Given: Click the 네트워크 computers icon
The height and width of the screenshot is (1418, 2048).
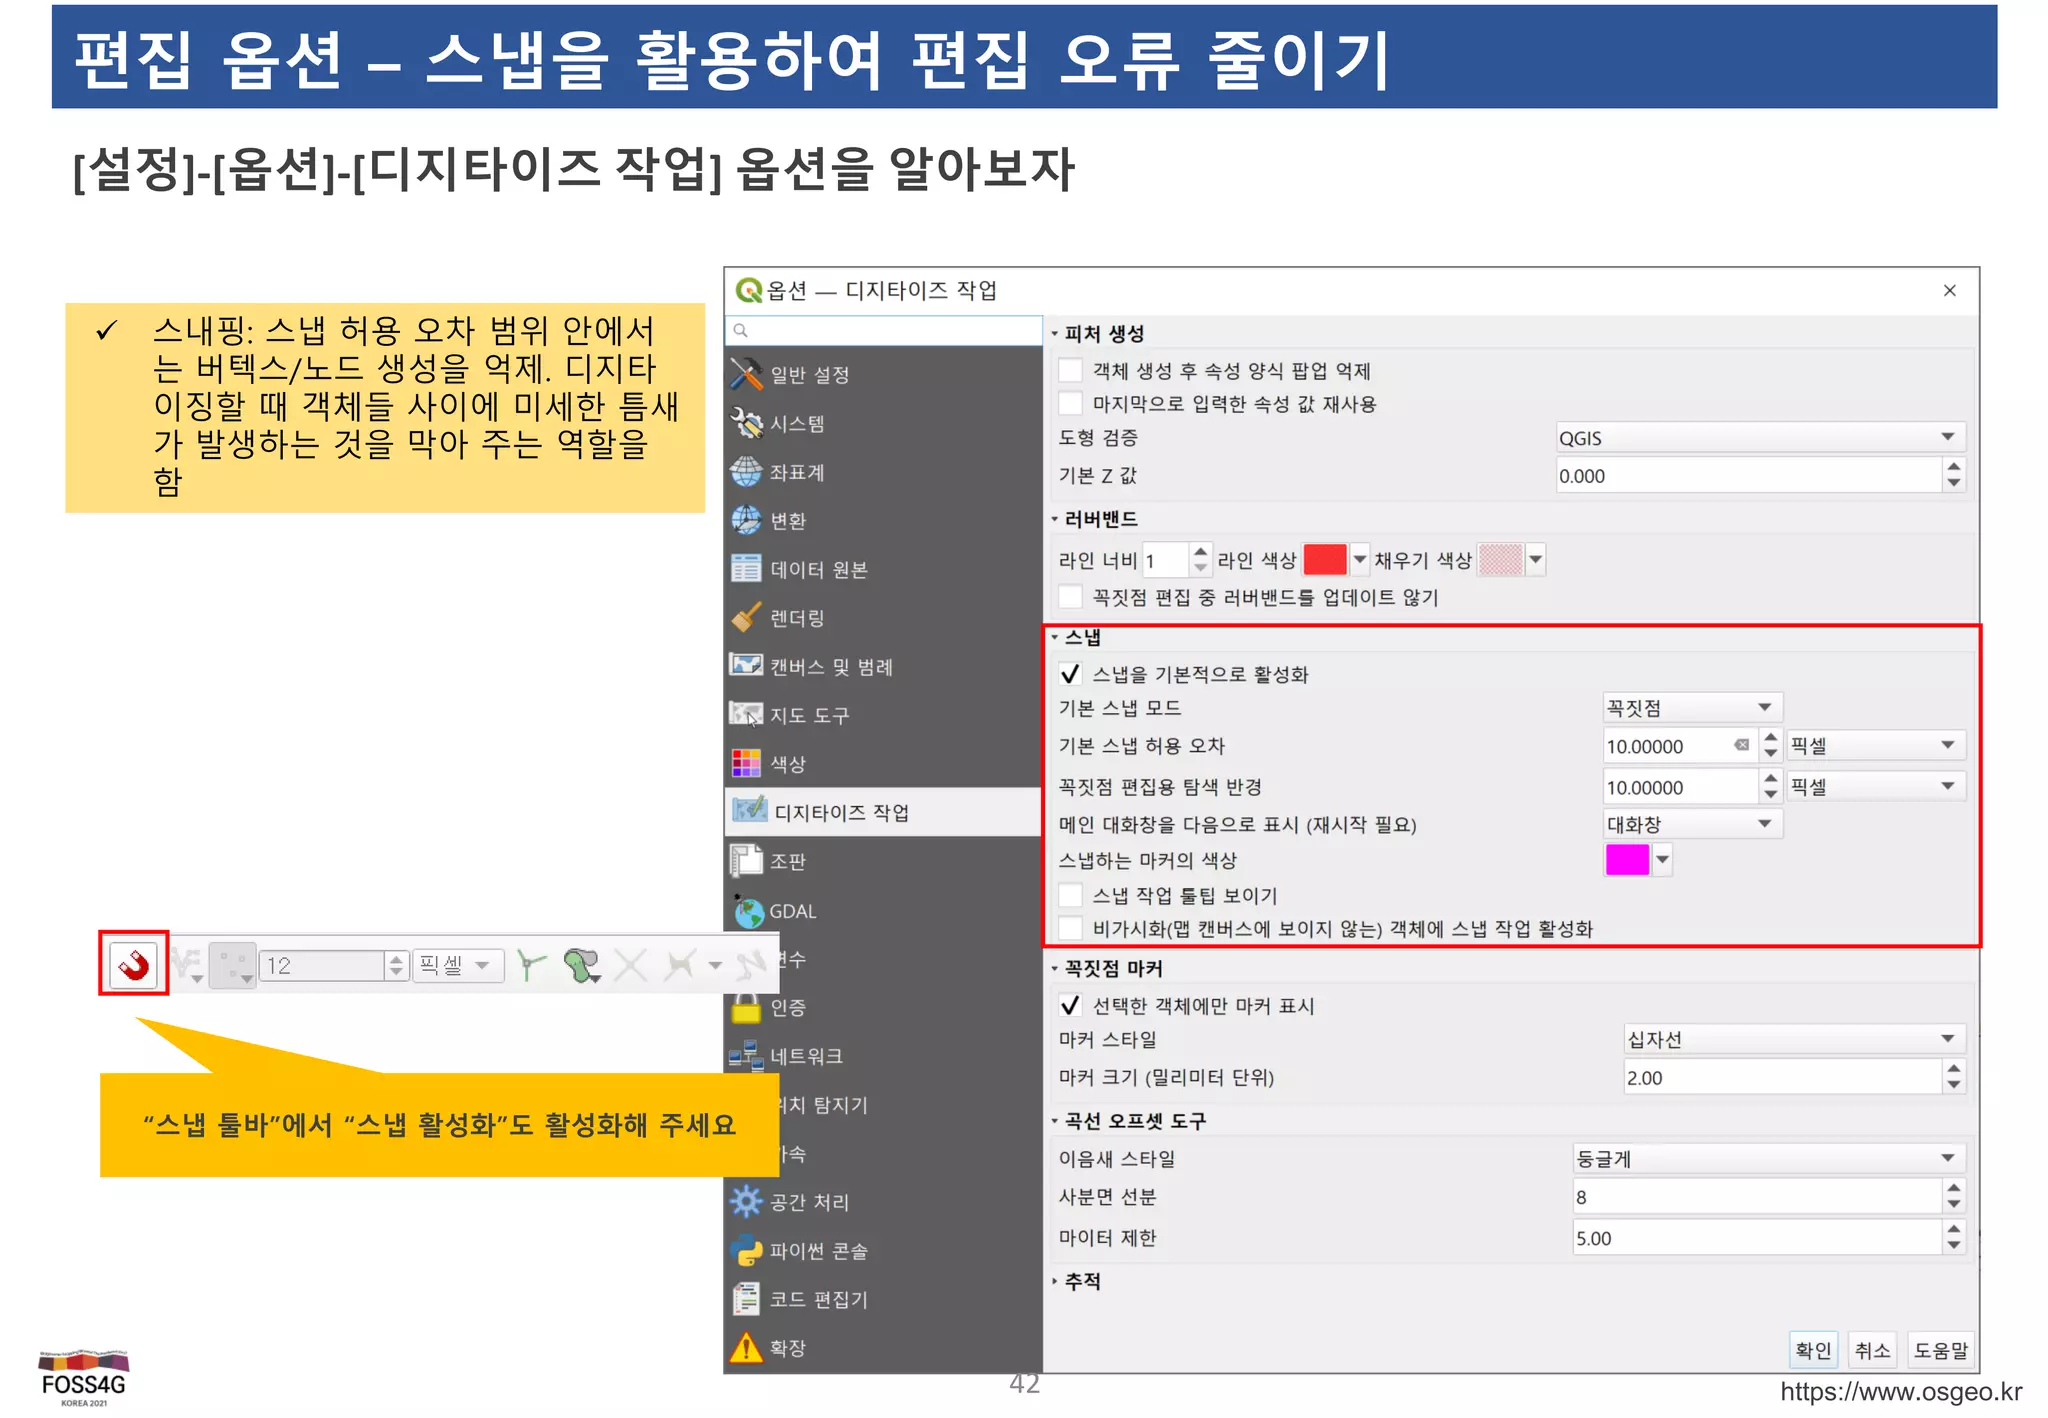Looking at the screenshot, I should pos(746,1056).
